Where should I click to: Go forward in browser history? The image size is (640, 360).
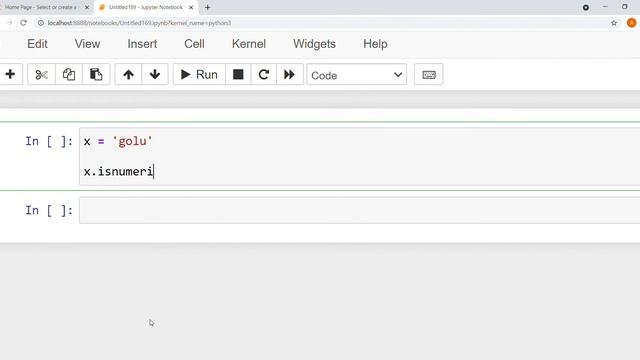(9, 23)
